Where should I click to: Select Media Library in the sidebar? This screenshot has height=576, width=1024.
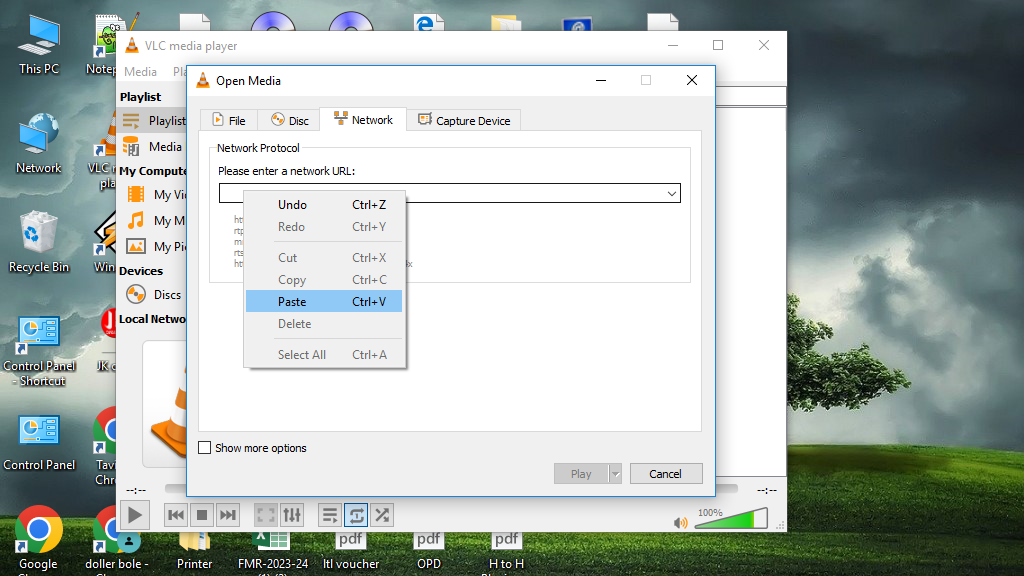[x=153, y=147]
